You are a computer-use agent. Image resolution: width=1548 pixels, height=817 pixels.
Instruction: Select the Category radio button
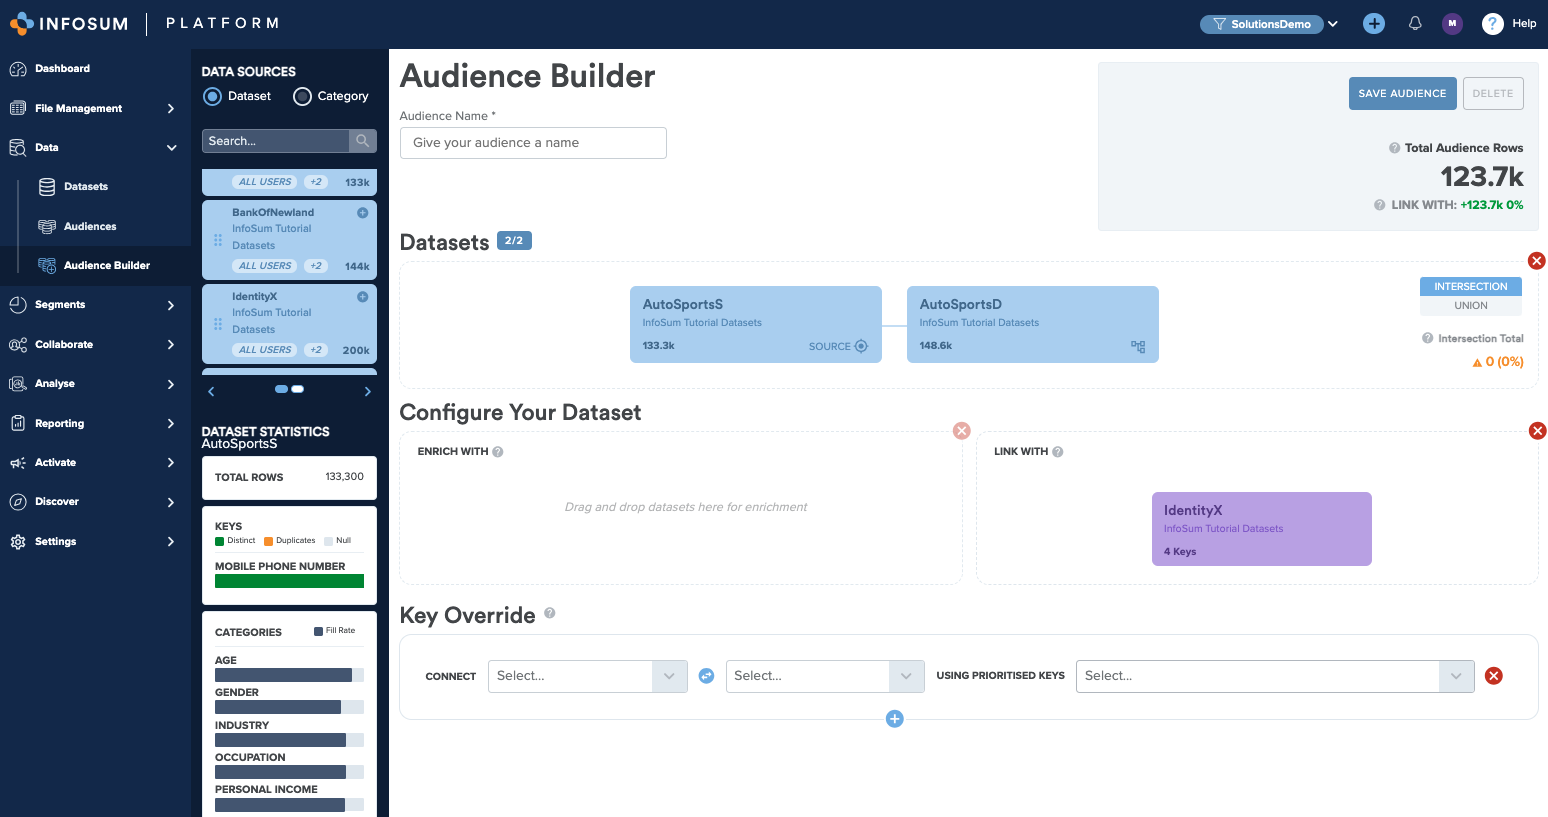pos(302,96)
